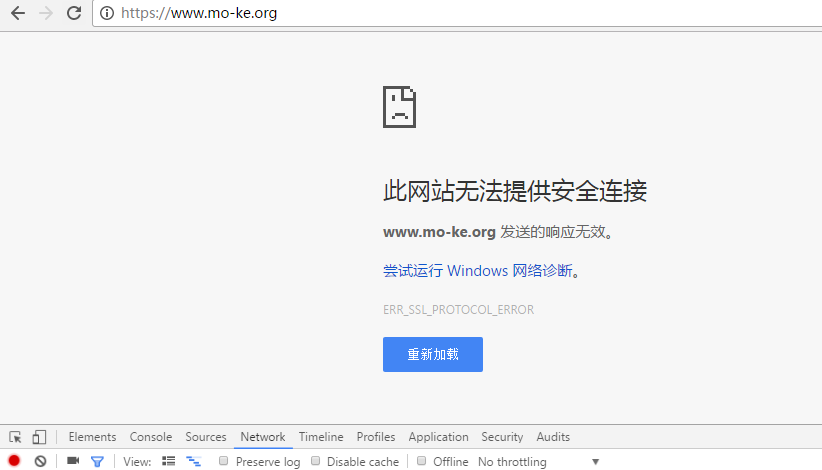Select the ERR_SSL_PROTOCOL_ERROR text
The width and height of the screenshot is (822, 470).
coord(458,310)
